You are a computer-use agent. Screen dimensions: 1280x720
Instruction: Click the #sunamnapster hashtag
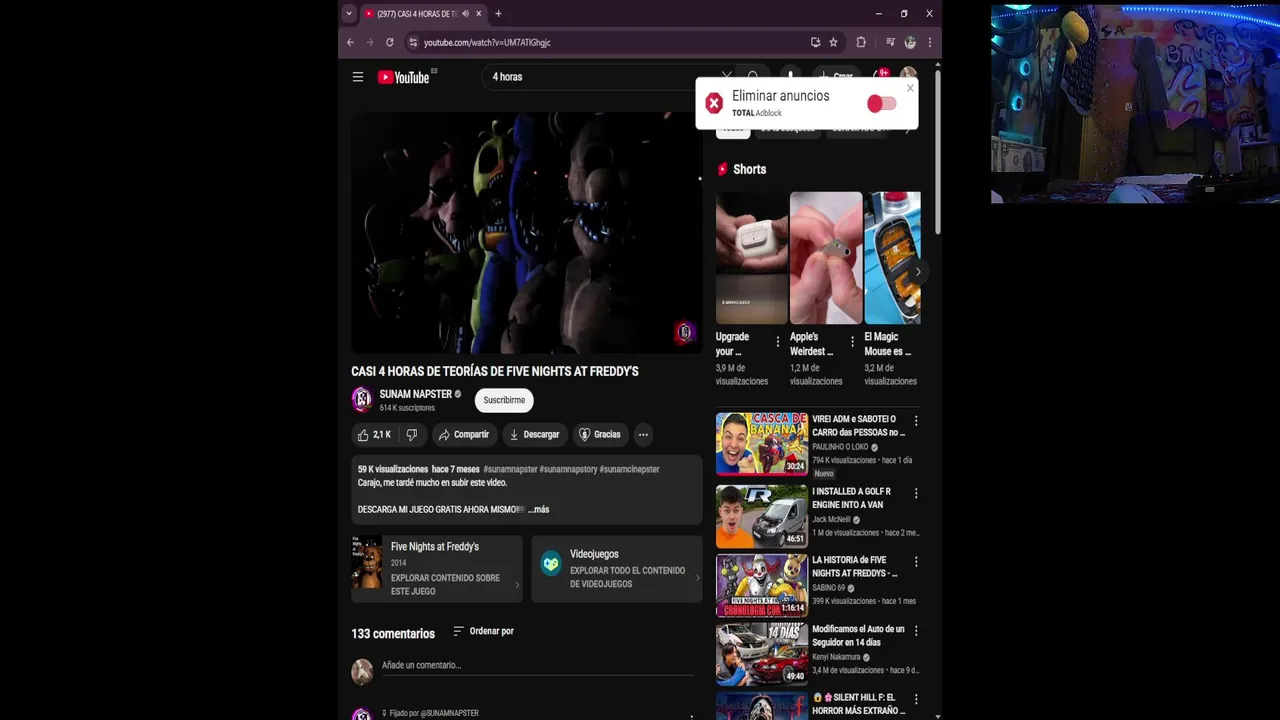tap(510, 469)
